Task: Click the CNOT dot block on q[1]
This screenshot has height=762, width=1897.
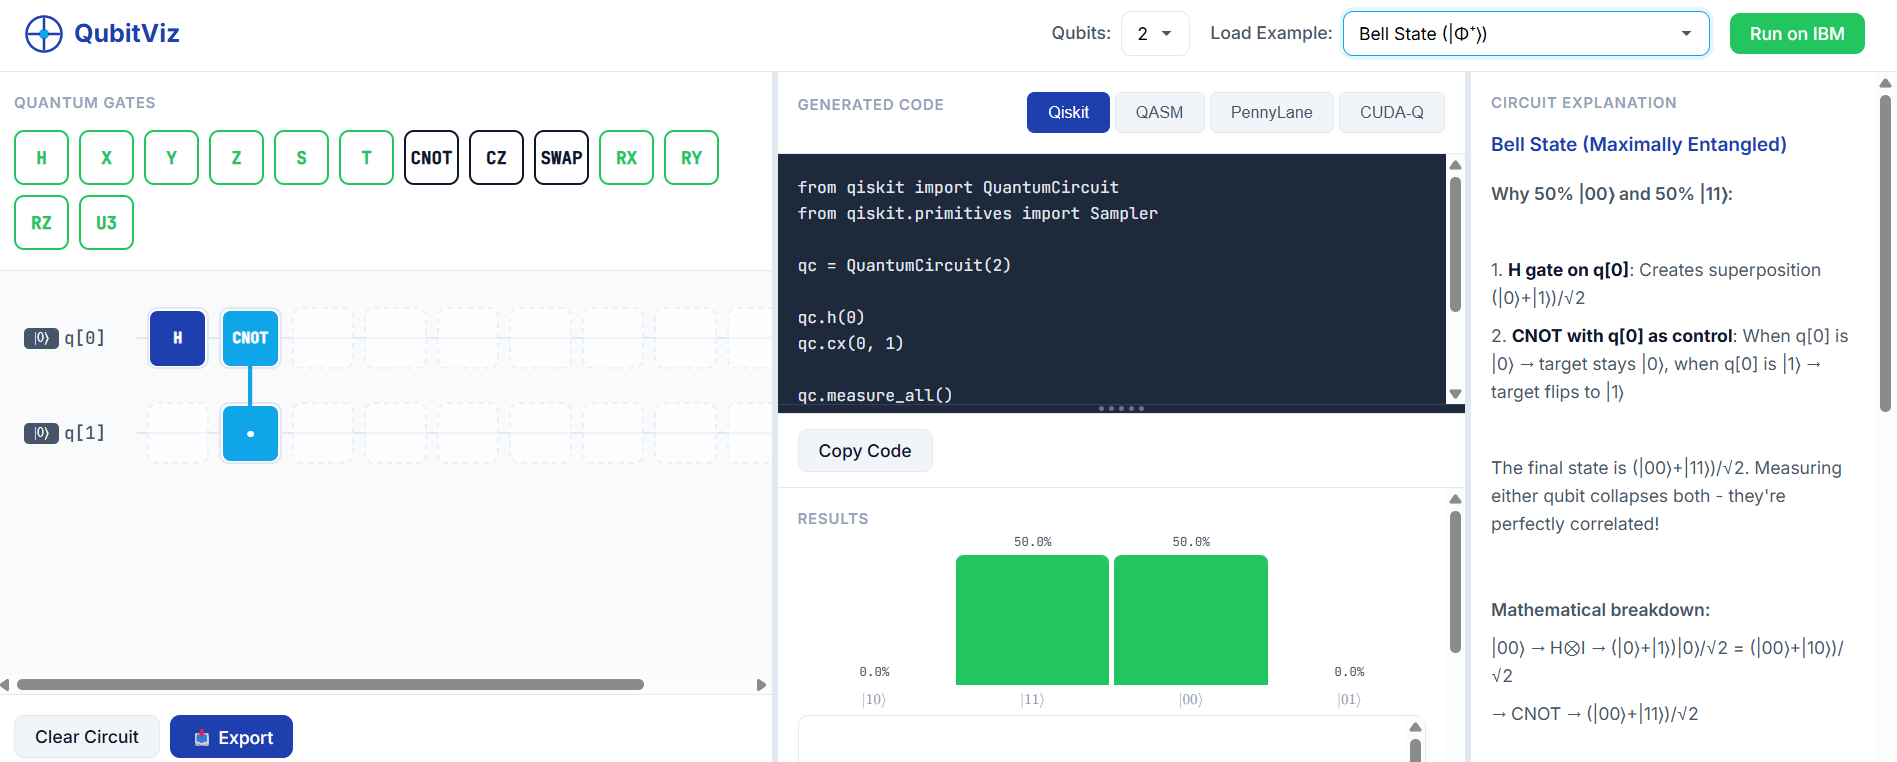Action: 250,433
